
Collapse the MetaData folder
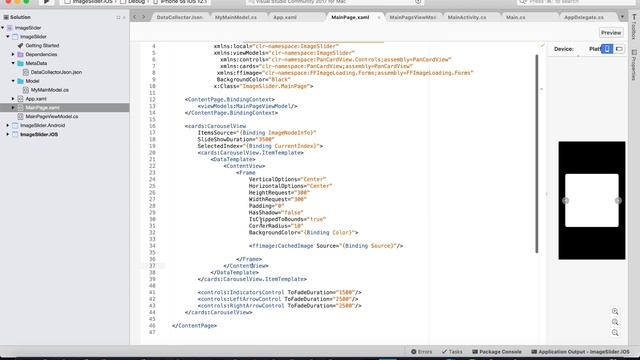(x=13, y=63)
